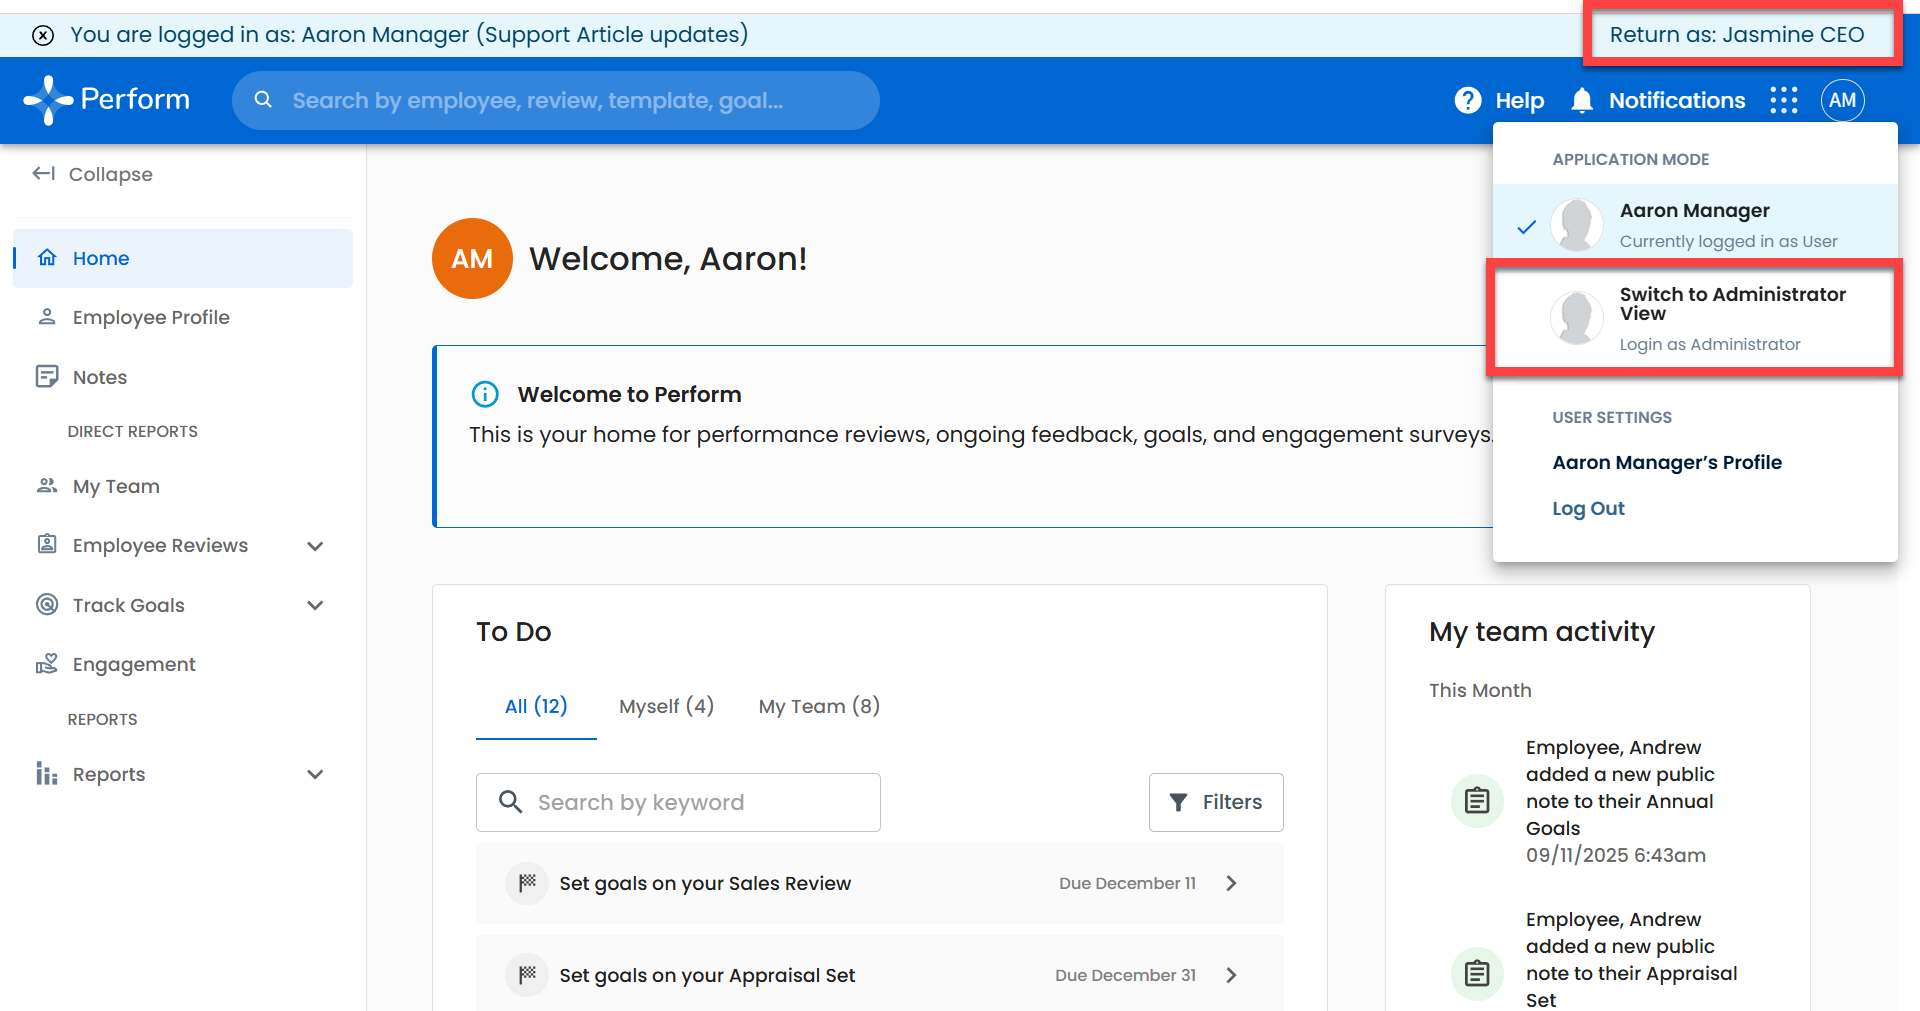Click the 'My team activity' heading
Viewport: 1920px width, 1011px height.
[x=1542, y=632]
